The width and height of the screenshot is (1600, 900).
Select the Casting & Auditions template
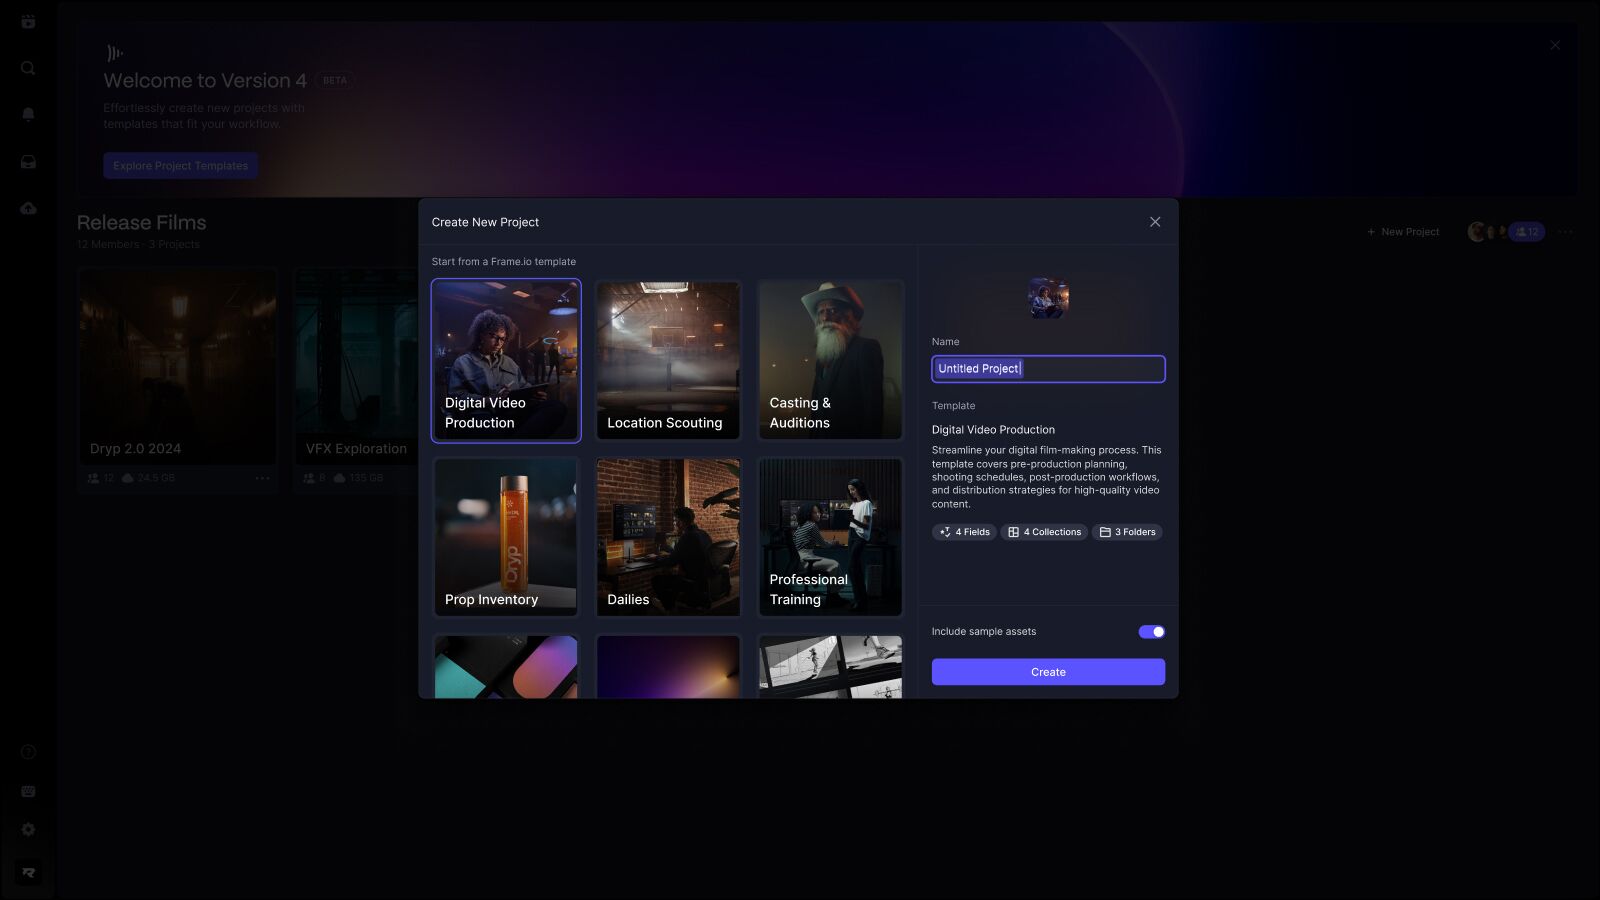pyautogui.click(x=829, y=360)
